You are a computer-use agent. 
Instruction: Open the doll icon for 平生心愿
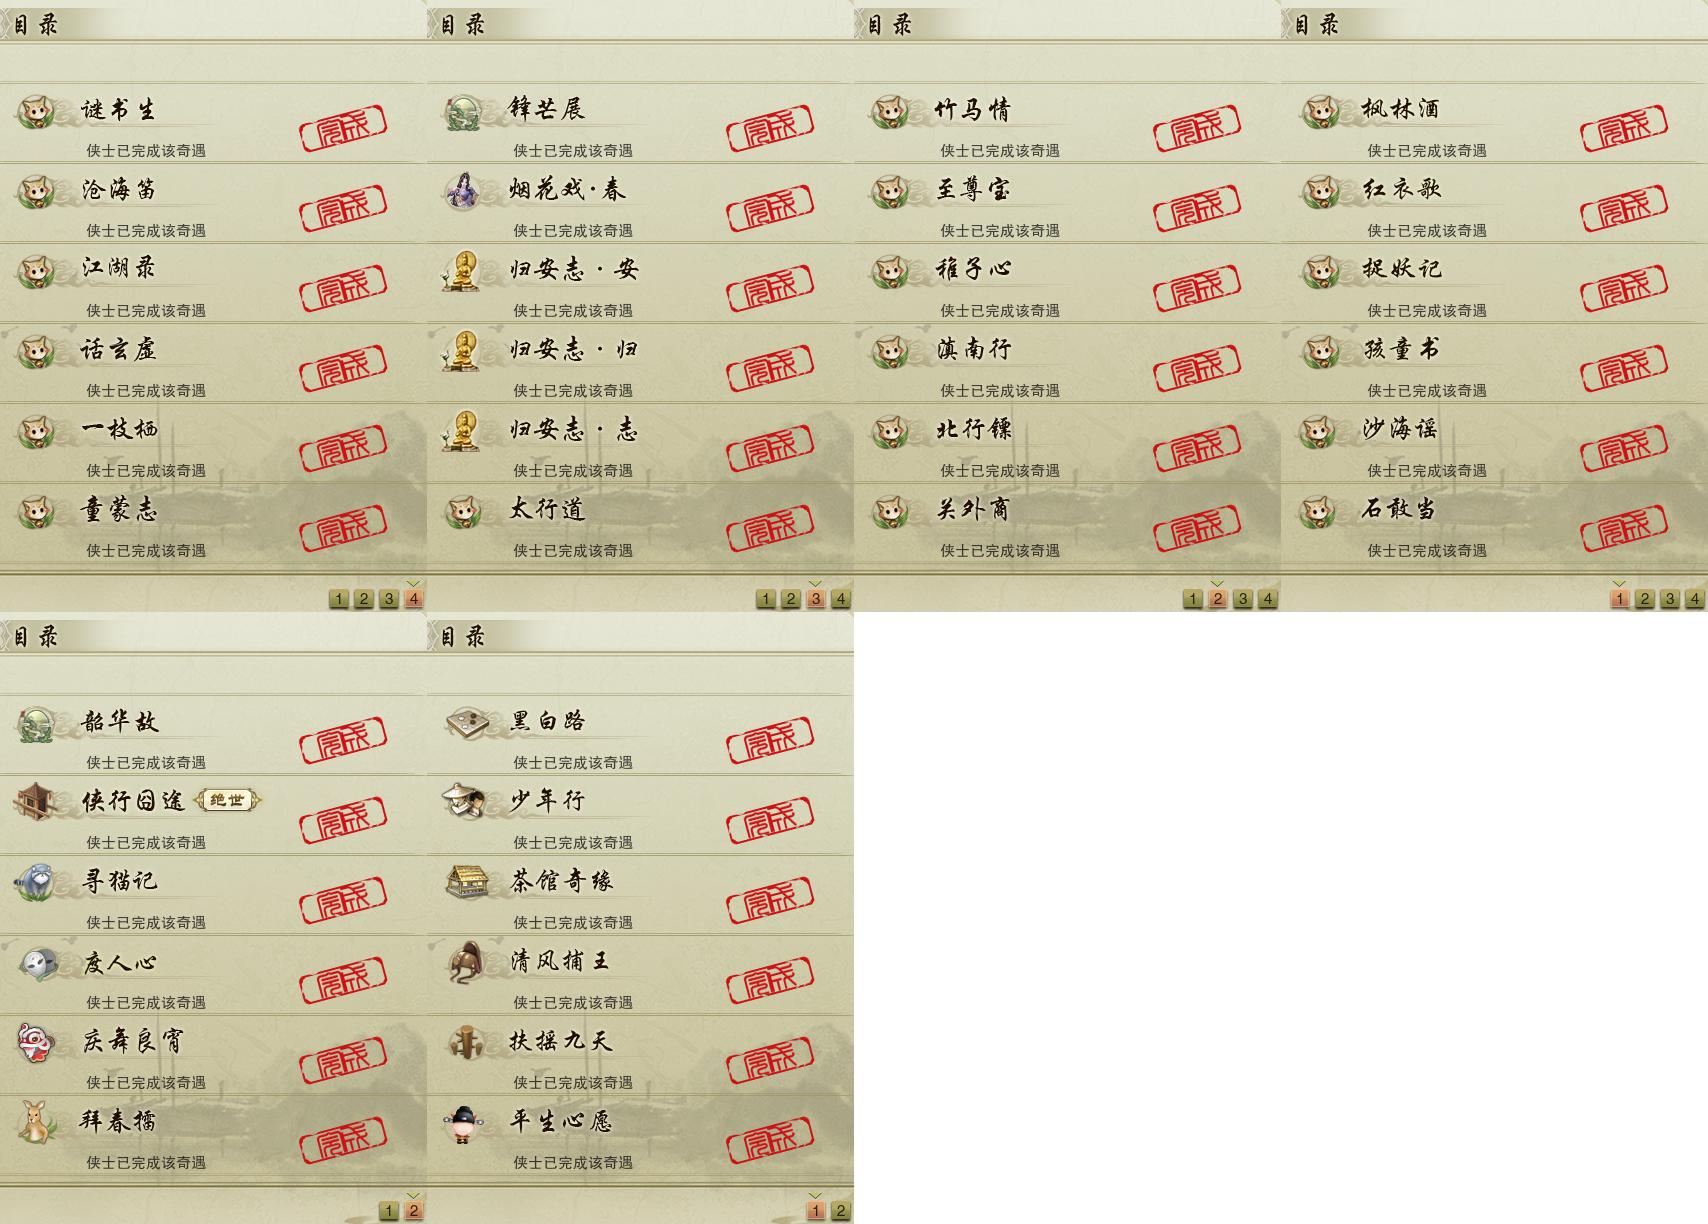[x=464, y=1122]
